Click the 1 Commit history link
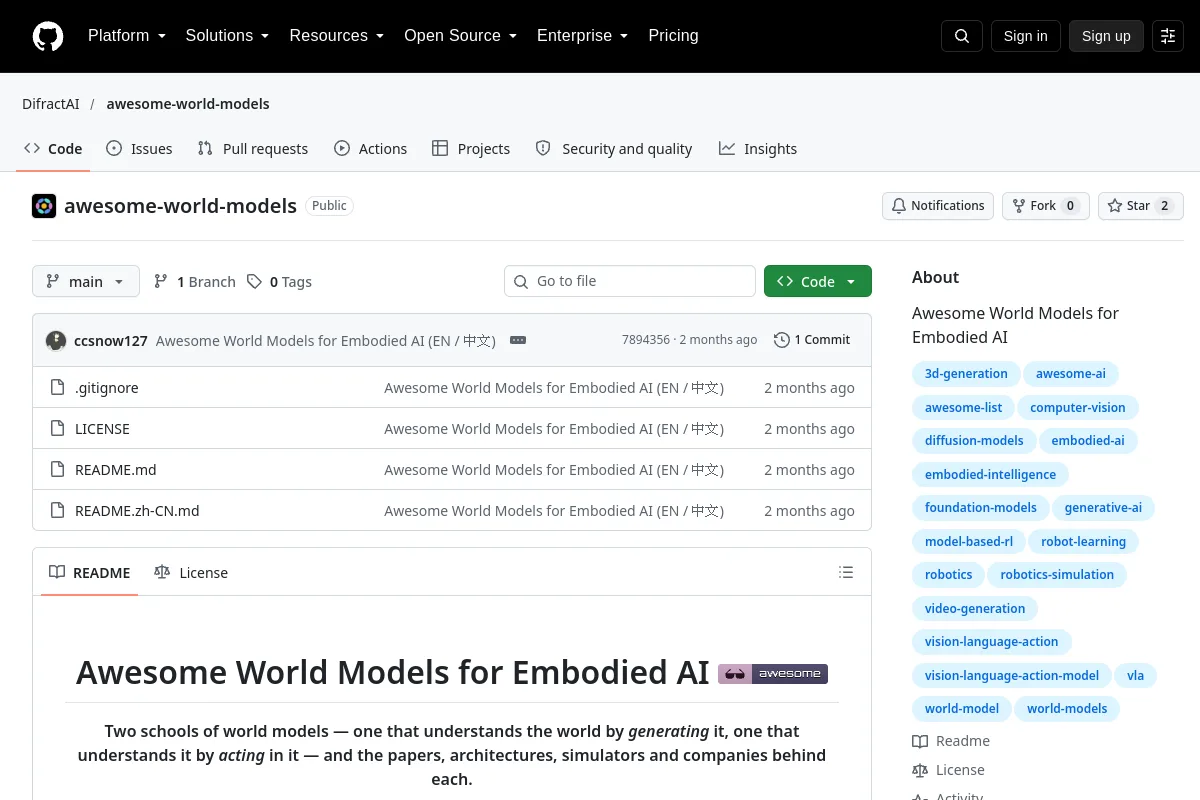Image resolution: width=1200 pixels, height=800 pixels. (x=812, y=340)
